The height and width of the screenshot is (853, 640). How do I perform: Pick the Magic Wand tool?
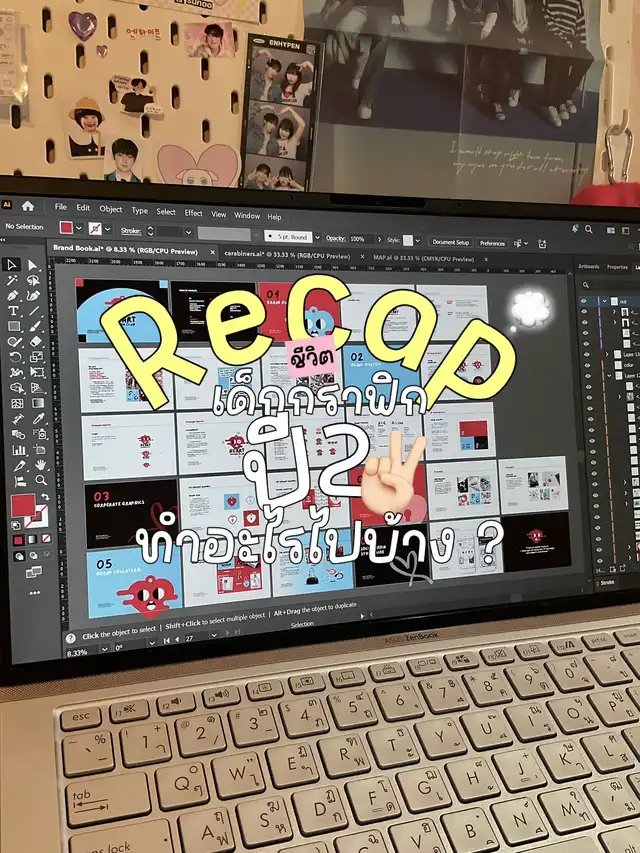pos(13,280)
